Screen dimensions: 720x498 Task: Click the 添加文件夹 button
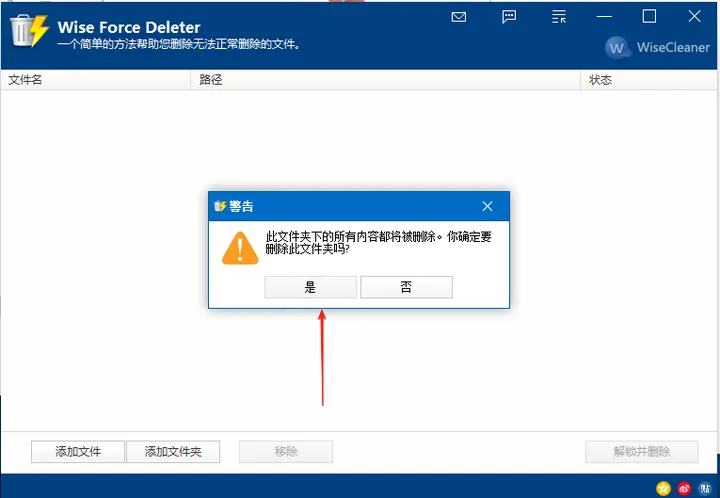click(173, 452)
